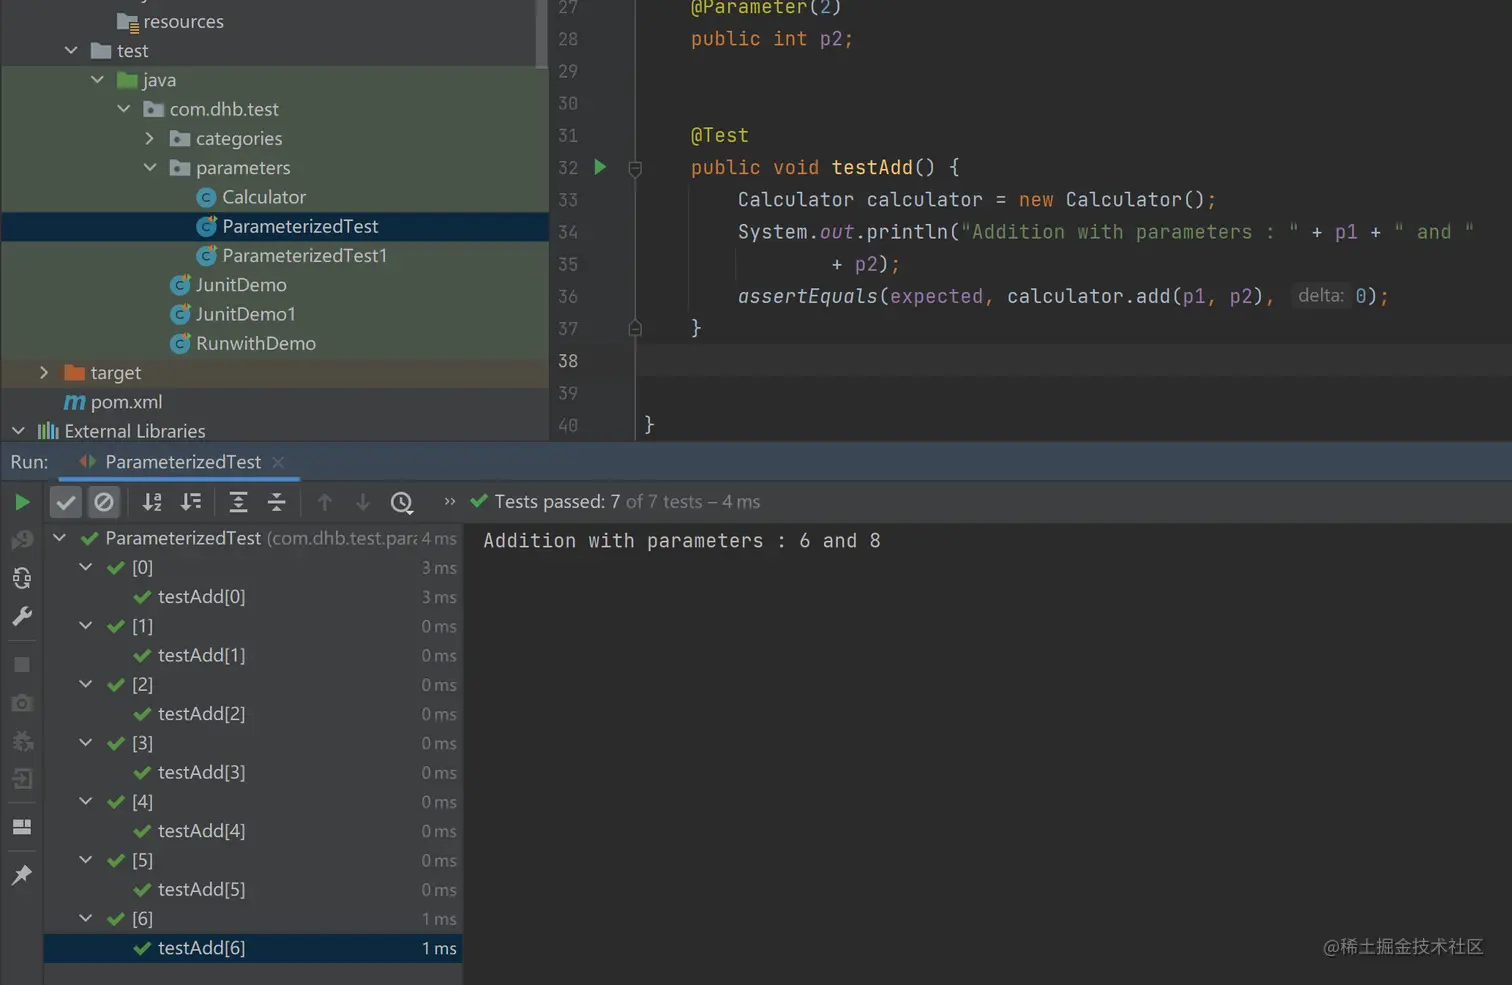Screen dimensions: 1512x985
Task: Collapse the [1] test group
Action: pyautogui.click(x=86, y=626)
